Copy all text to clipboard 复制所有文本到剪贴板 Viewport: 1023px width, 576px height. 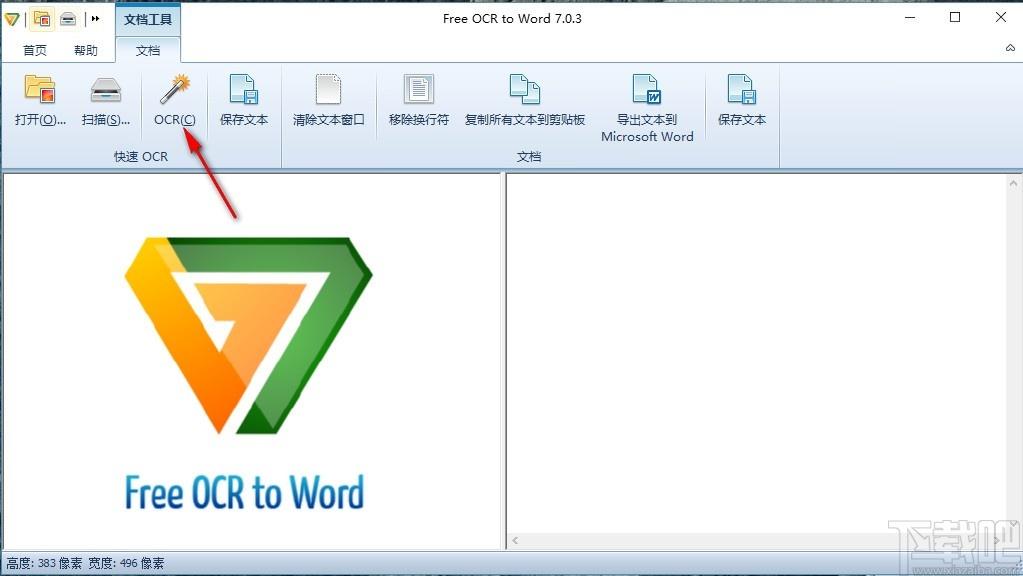(525, 101)
